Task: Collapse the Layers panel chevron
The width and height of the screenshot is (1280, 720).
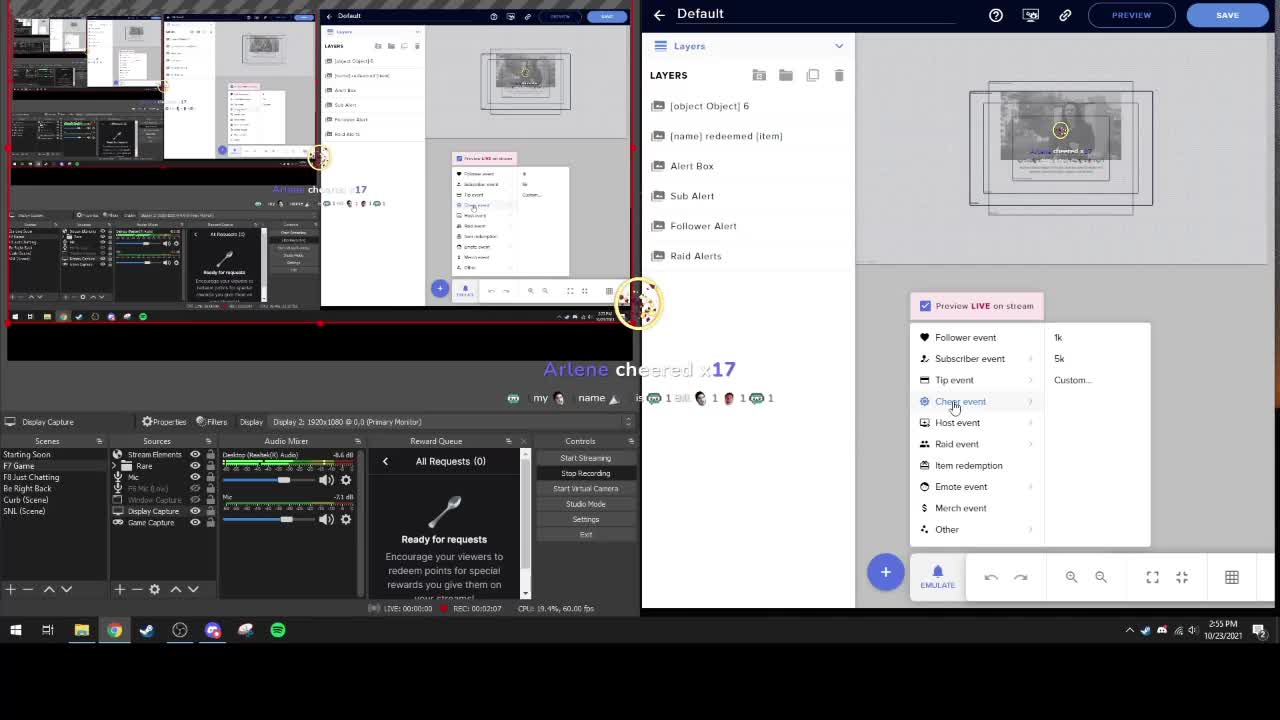Action: point(839,46)
